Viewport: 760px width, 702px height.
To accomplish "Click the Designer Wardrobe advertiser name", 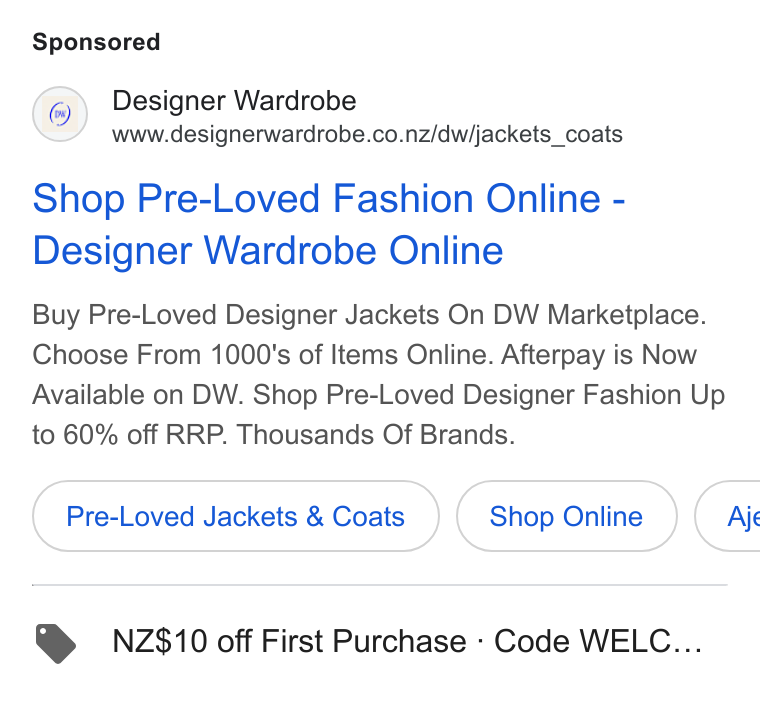I will (x=234, y=101).
